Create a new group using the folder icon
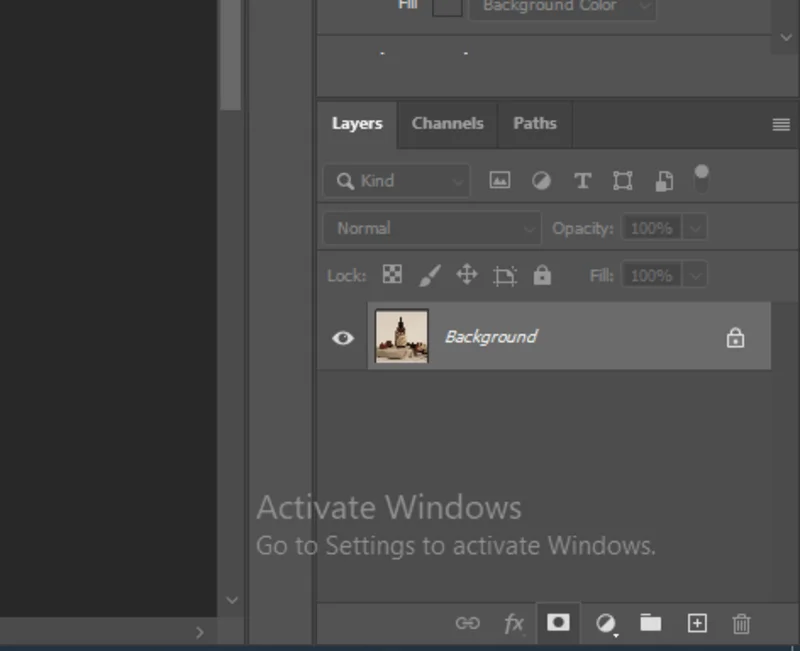This screenshot has width=800, height=651. pyautogui.click(x=650, y=622)
